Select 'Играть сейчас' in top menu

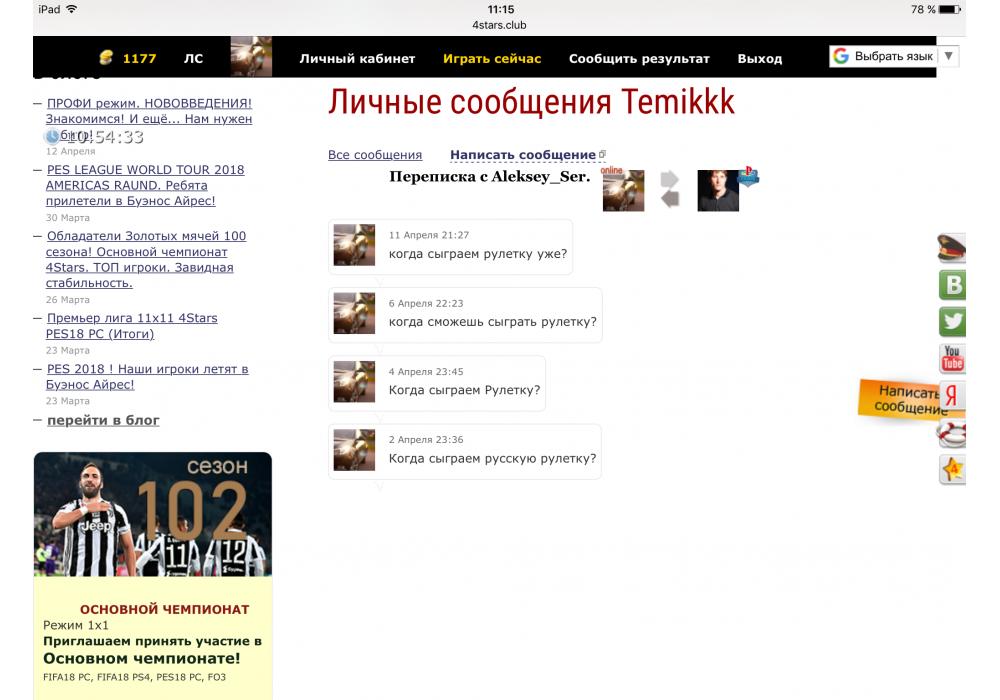[492, 59]
